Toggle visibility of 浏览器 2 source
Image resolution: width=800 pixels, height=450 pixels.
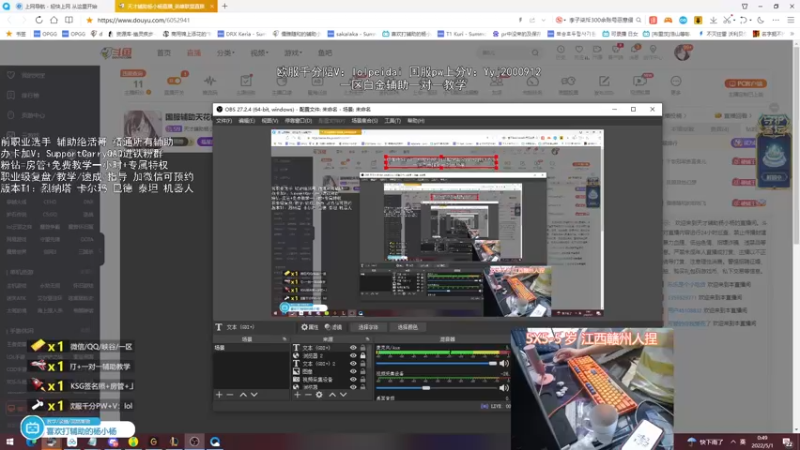(x=353, y=356)
